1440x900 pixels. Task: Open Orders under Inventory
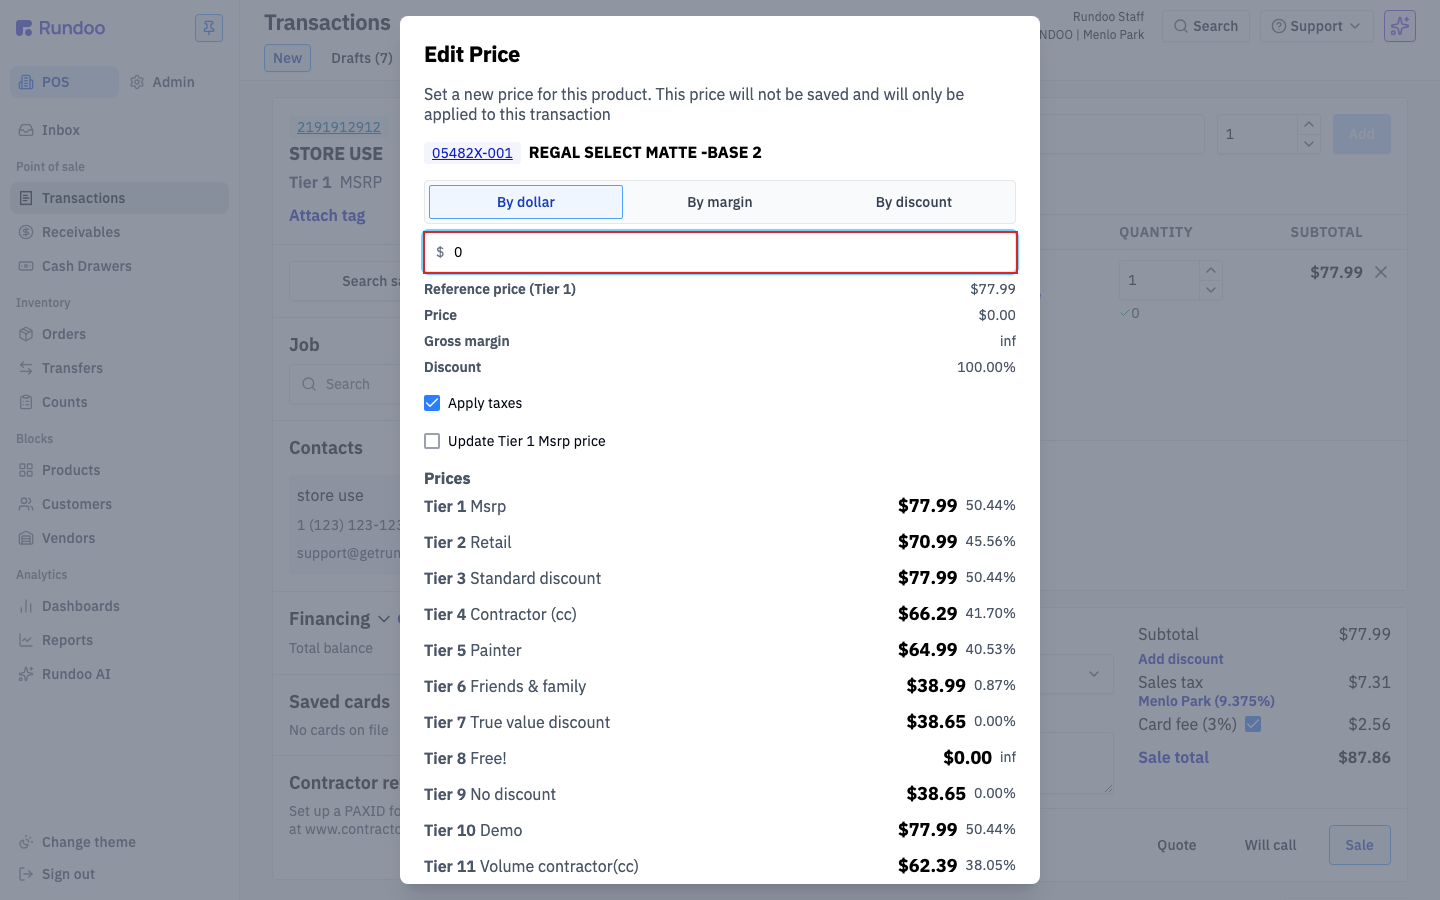pos(120,334)
